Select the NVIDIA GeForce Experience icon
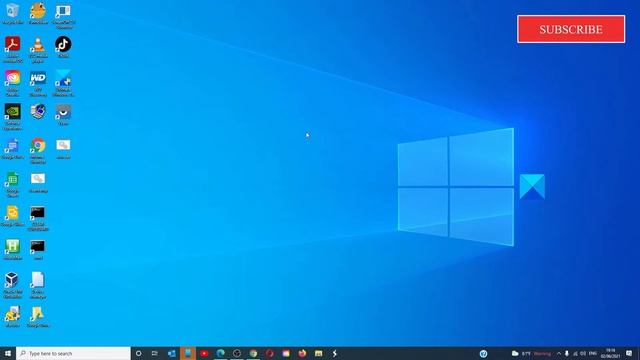Viewport: 640px width, 360px height. point(13,116)
